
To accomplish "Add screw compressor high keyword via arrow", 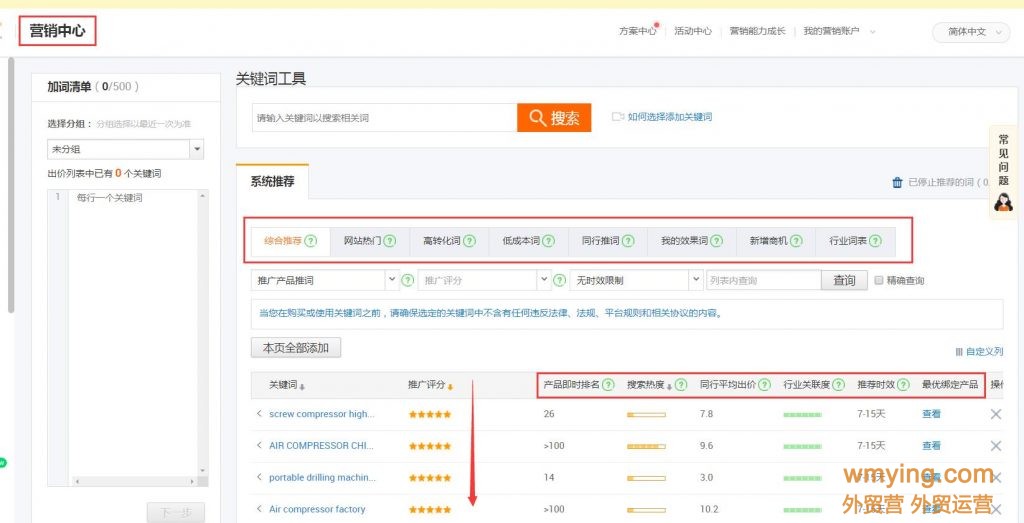I will click(x=259, y=413).
